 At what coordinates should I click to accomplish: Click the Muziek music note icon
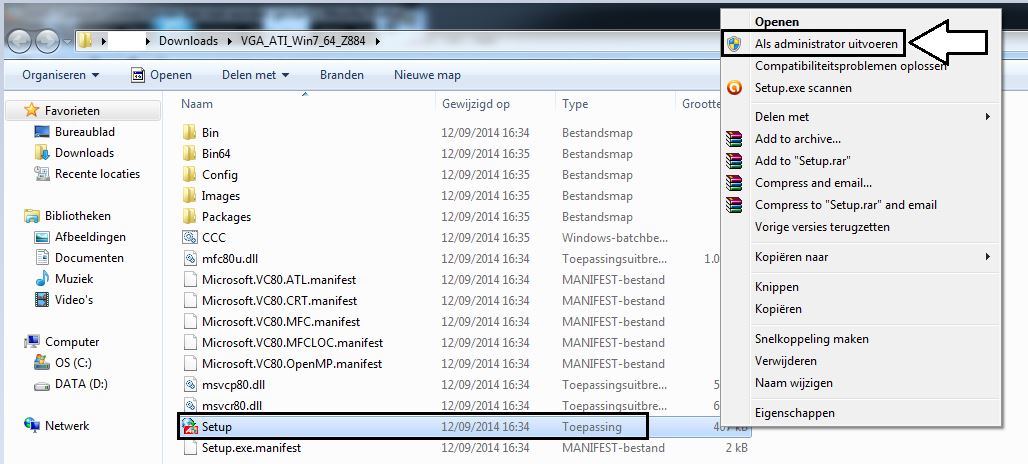tap(42, 279)
